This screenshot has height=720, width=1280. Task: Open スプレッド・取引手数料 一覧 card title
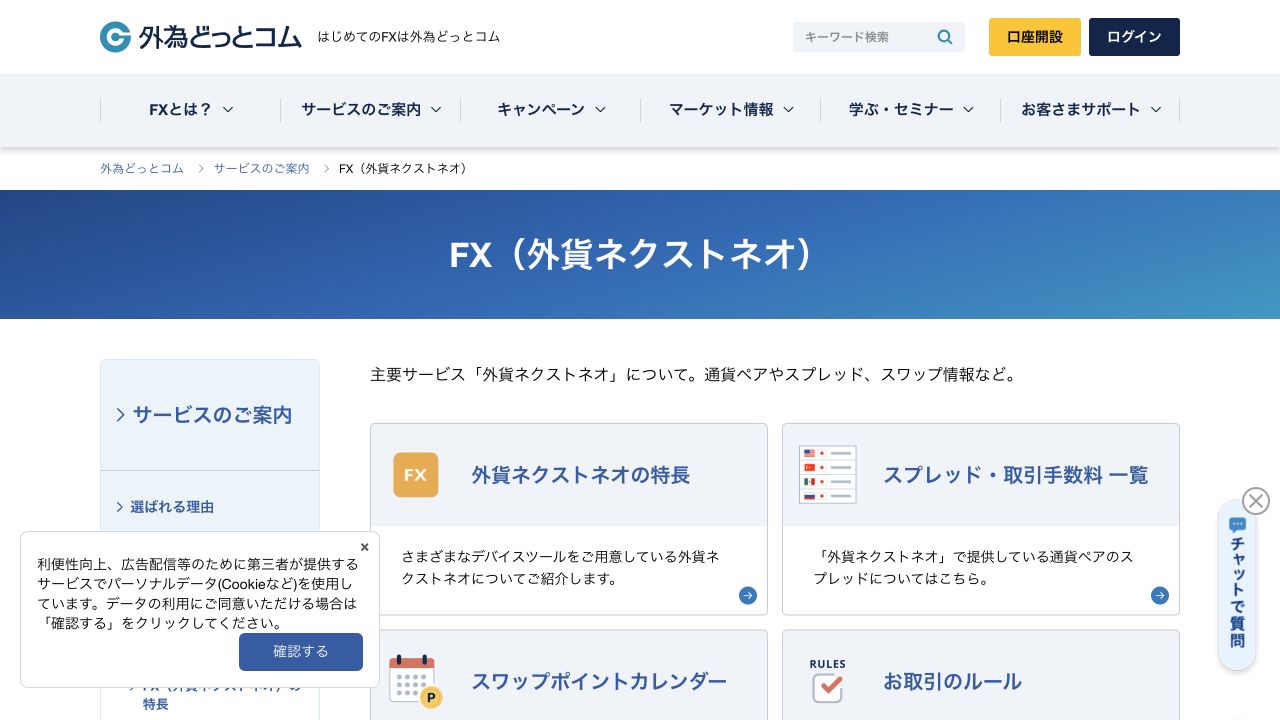(1016, 475)
